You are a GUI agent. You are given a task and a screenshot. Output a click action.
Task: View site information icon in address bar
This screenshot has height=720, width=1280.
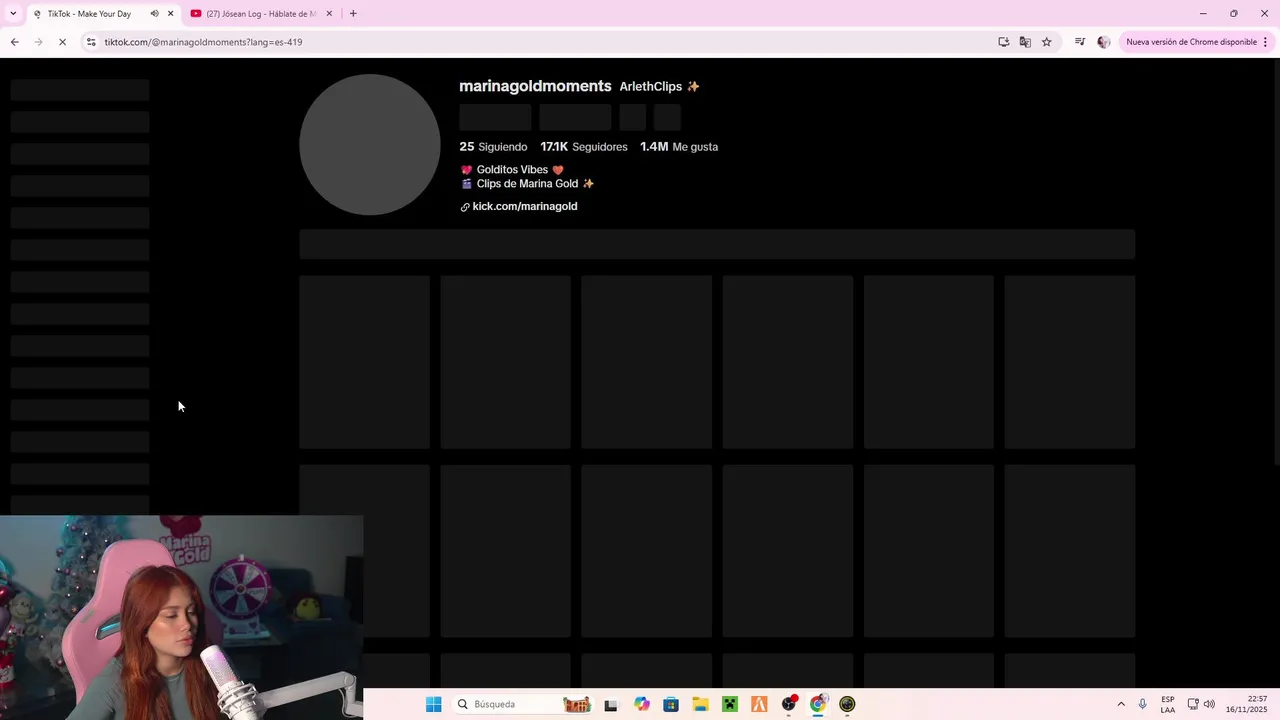click(91, 42)
